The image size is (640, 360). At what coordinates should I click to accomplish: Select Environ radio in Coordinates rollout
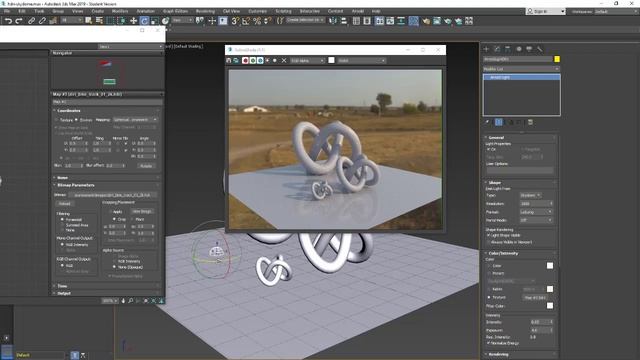(x=76, y=120)
